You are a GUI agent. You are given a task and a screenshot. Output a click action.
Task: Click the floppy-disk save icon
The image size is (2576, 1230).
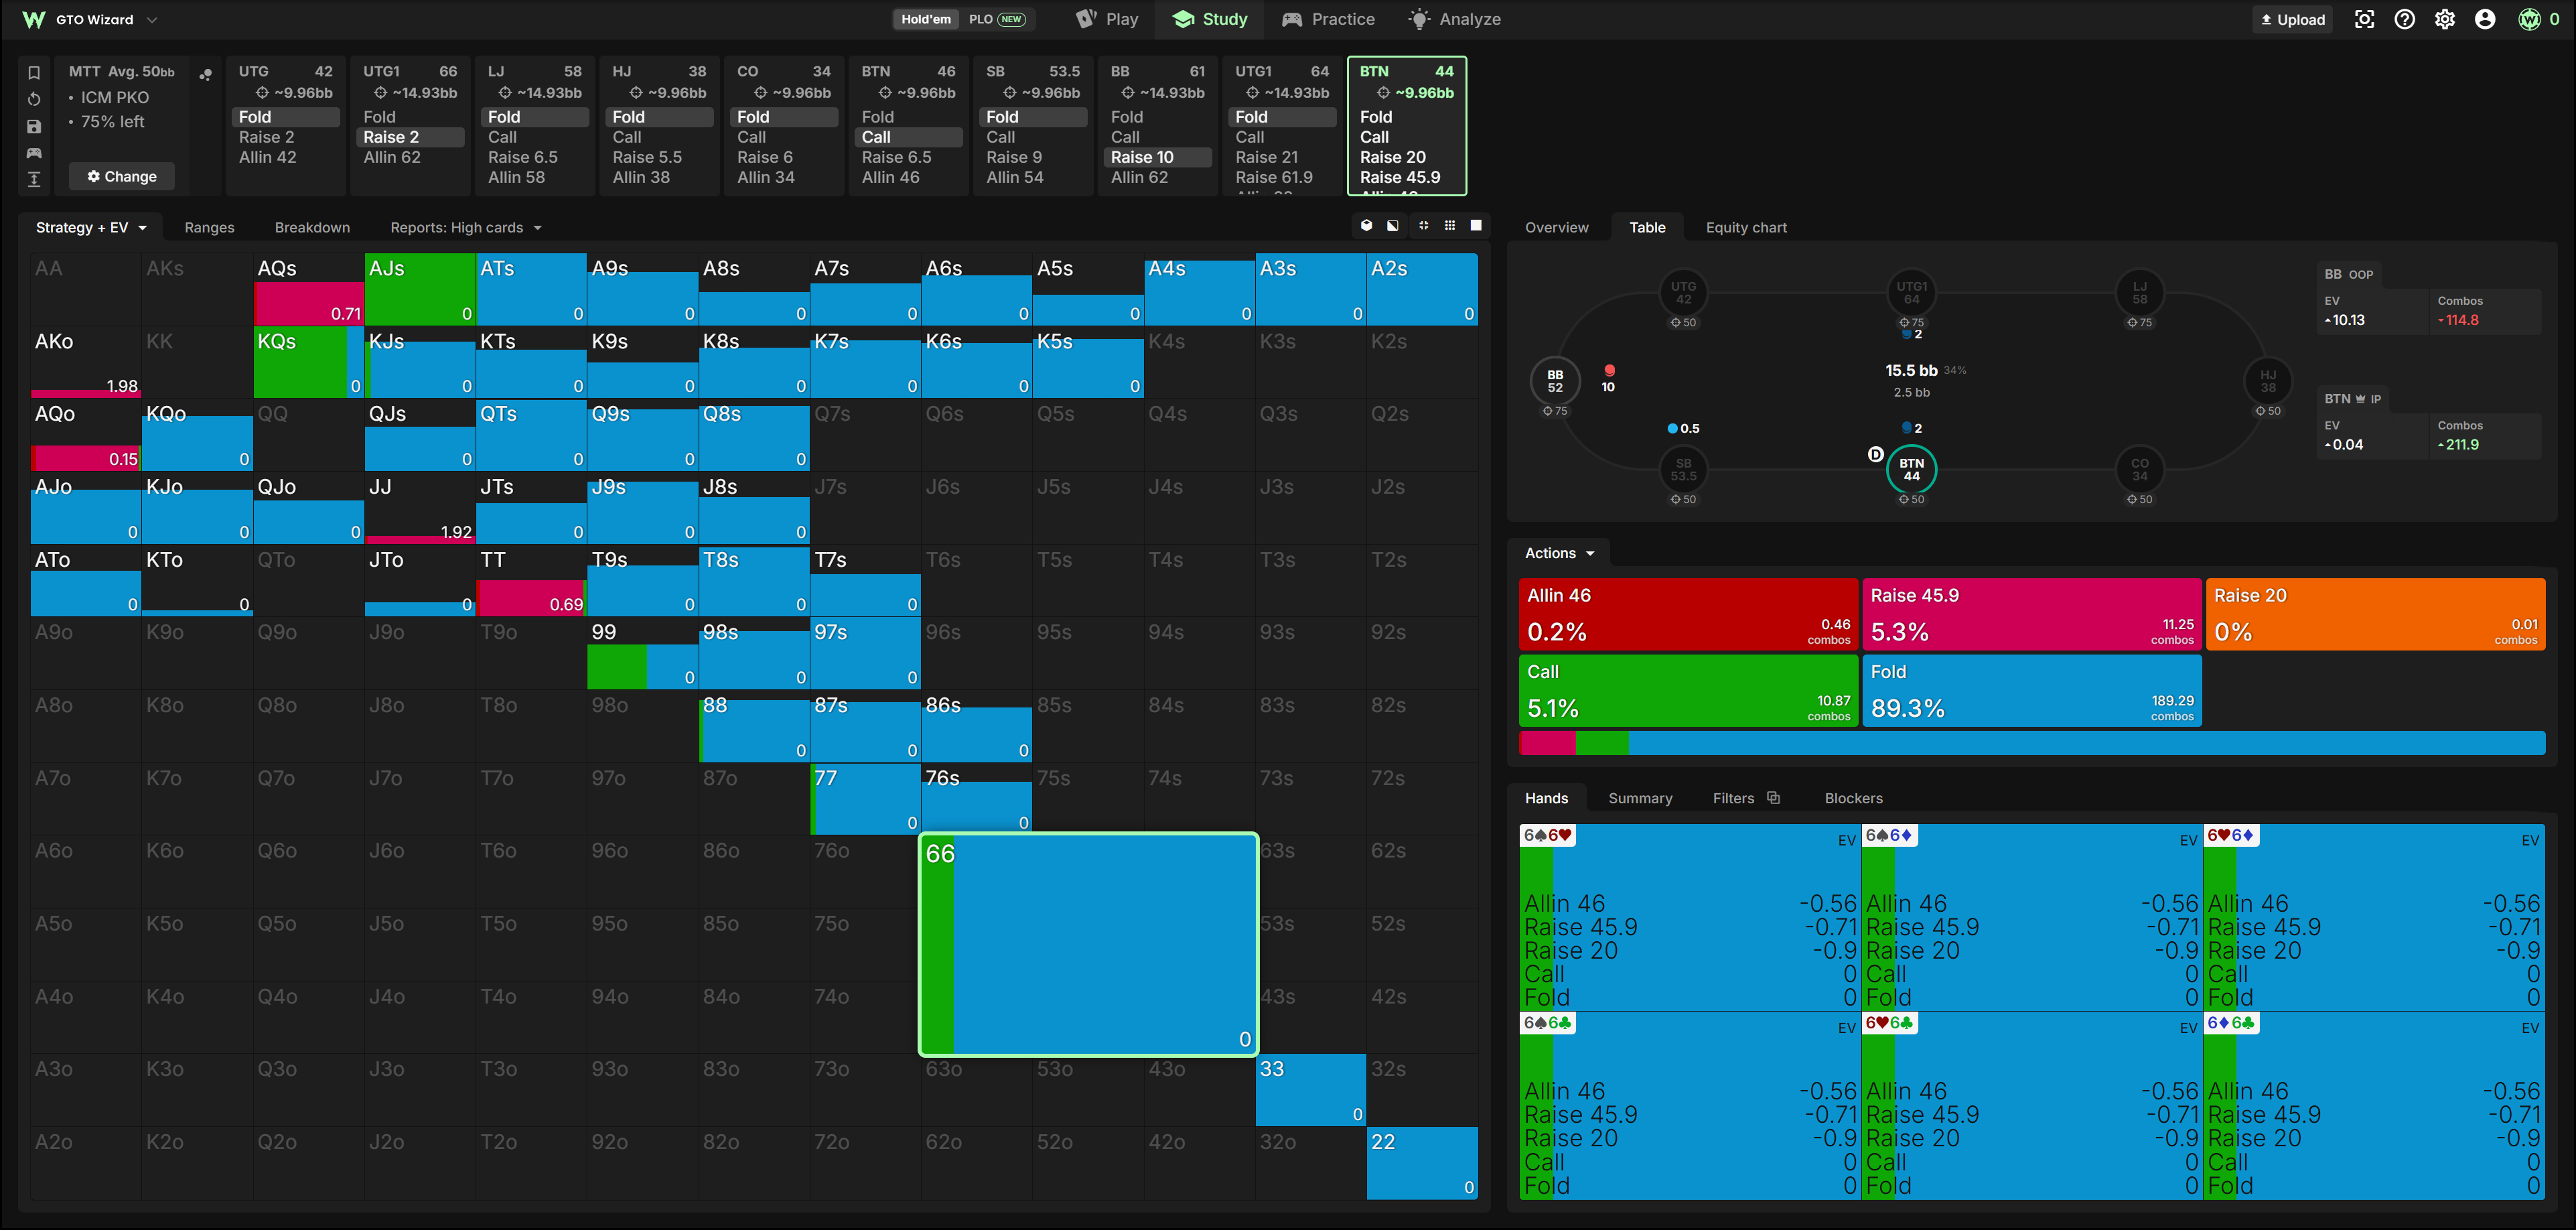point(34,126)
